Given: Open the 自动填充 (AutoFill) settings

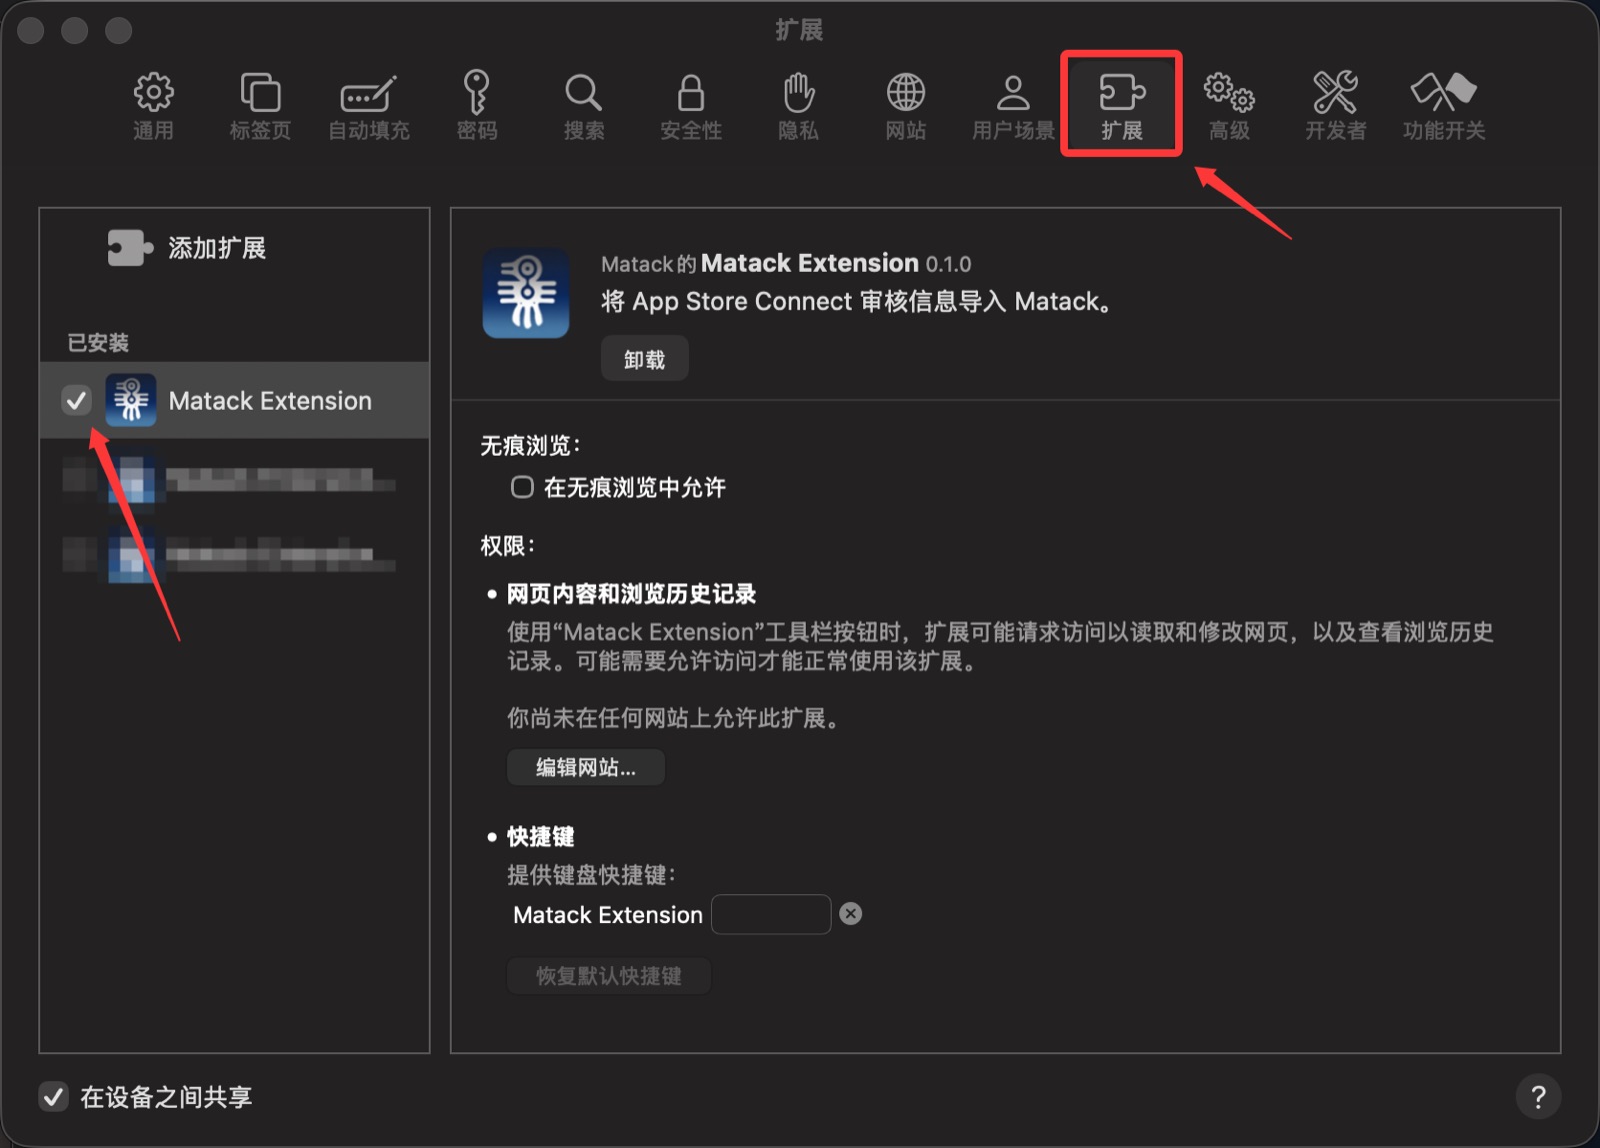Looking at the screenshot, I should (x=369, y=105).
